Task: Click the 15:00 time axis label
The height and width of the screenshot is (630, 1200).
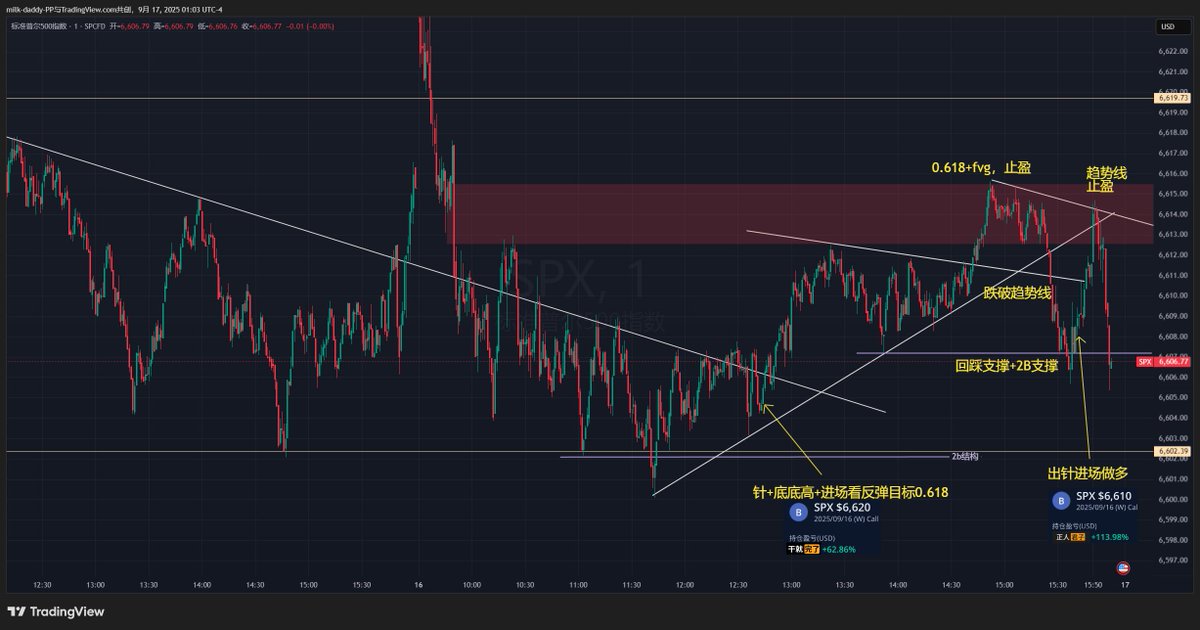Action: (1004, 585)
